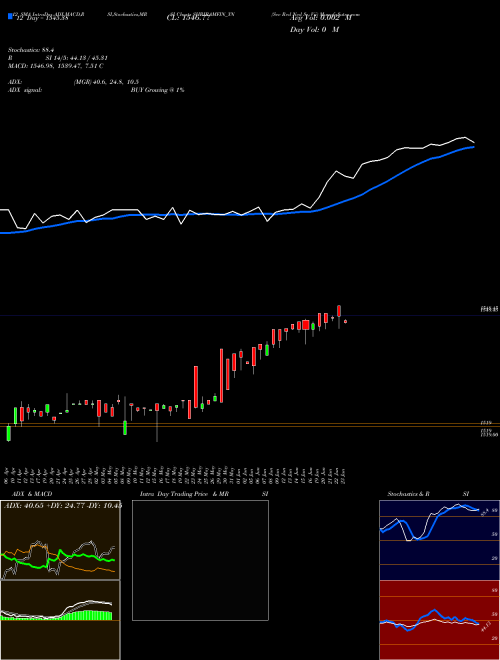Viewport: 500px width, 660px height.
Task: Click the ADX & MACD panel title
Action: [32, 494]
